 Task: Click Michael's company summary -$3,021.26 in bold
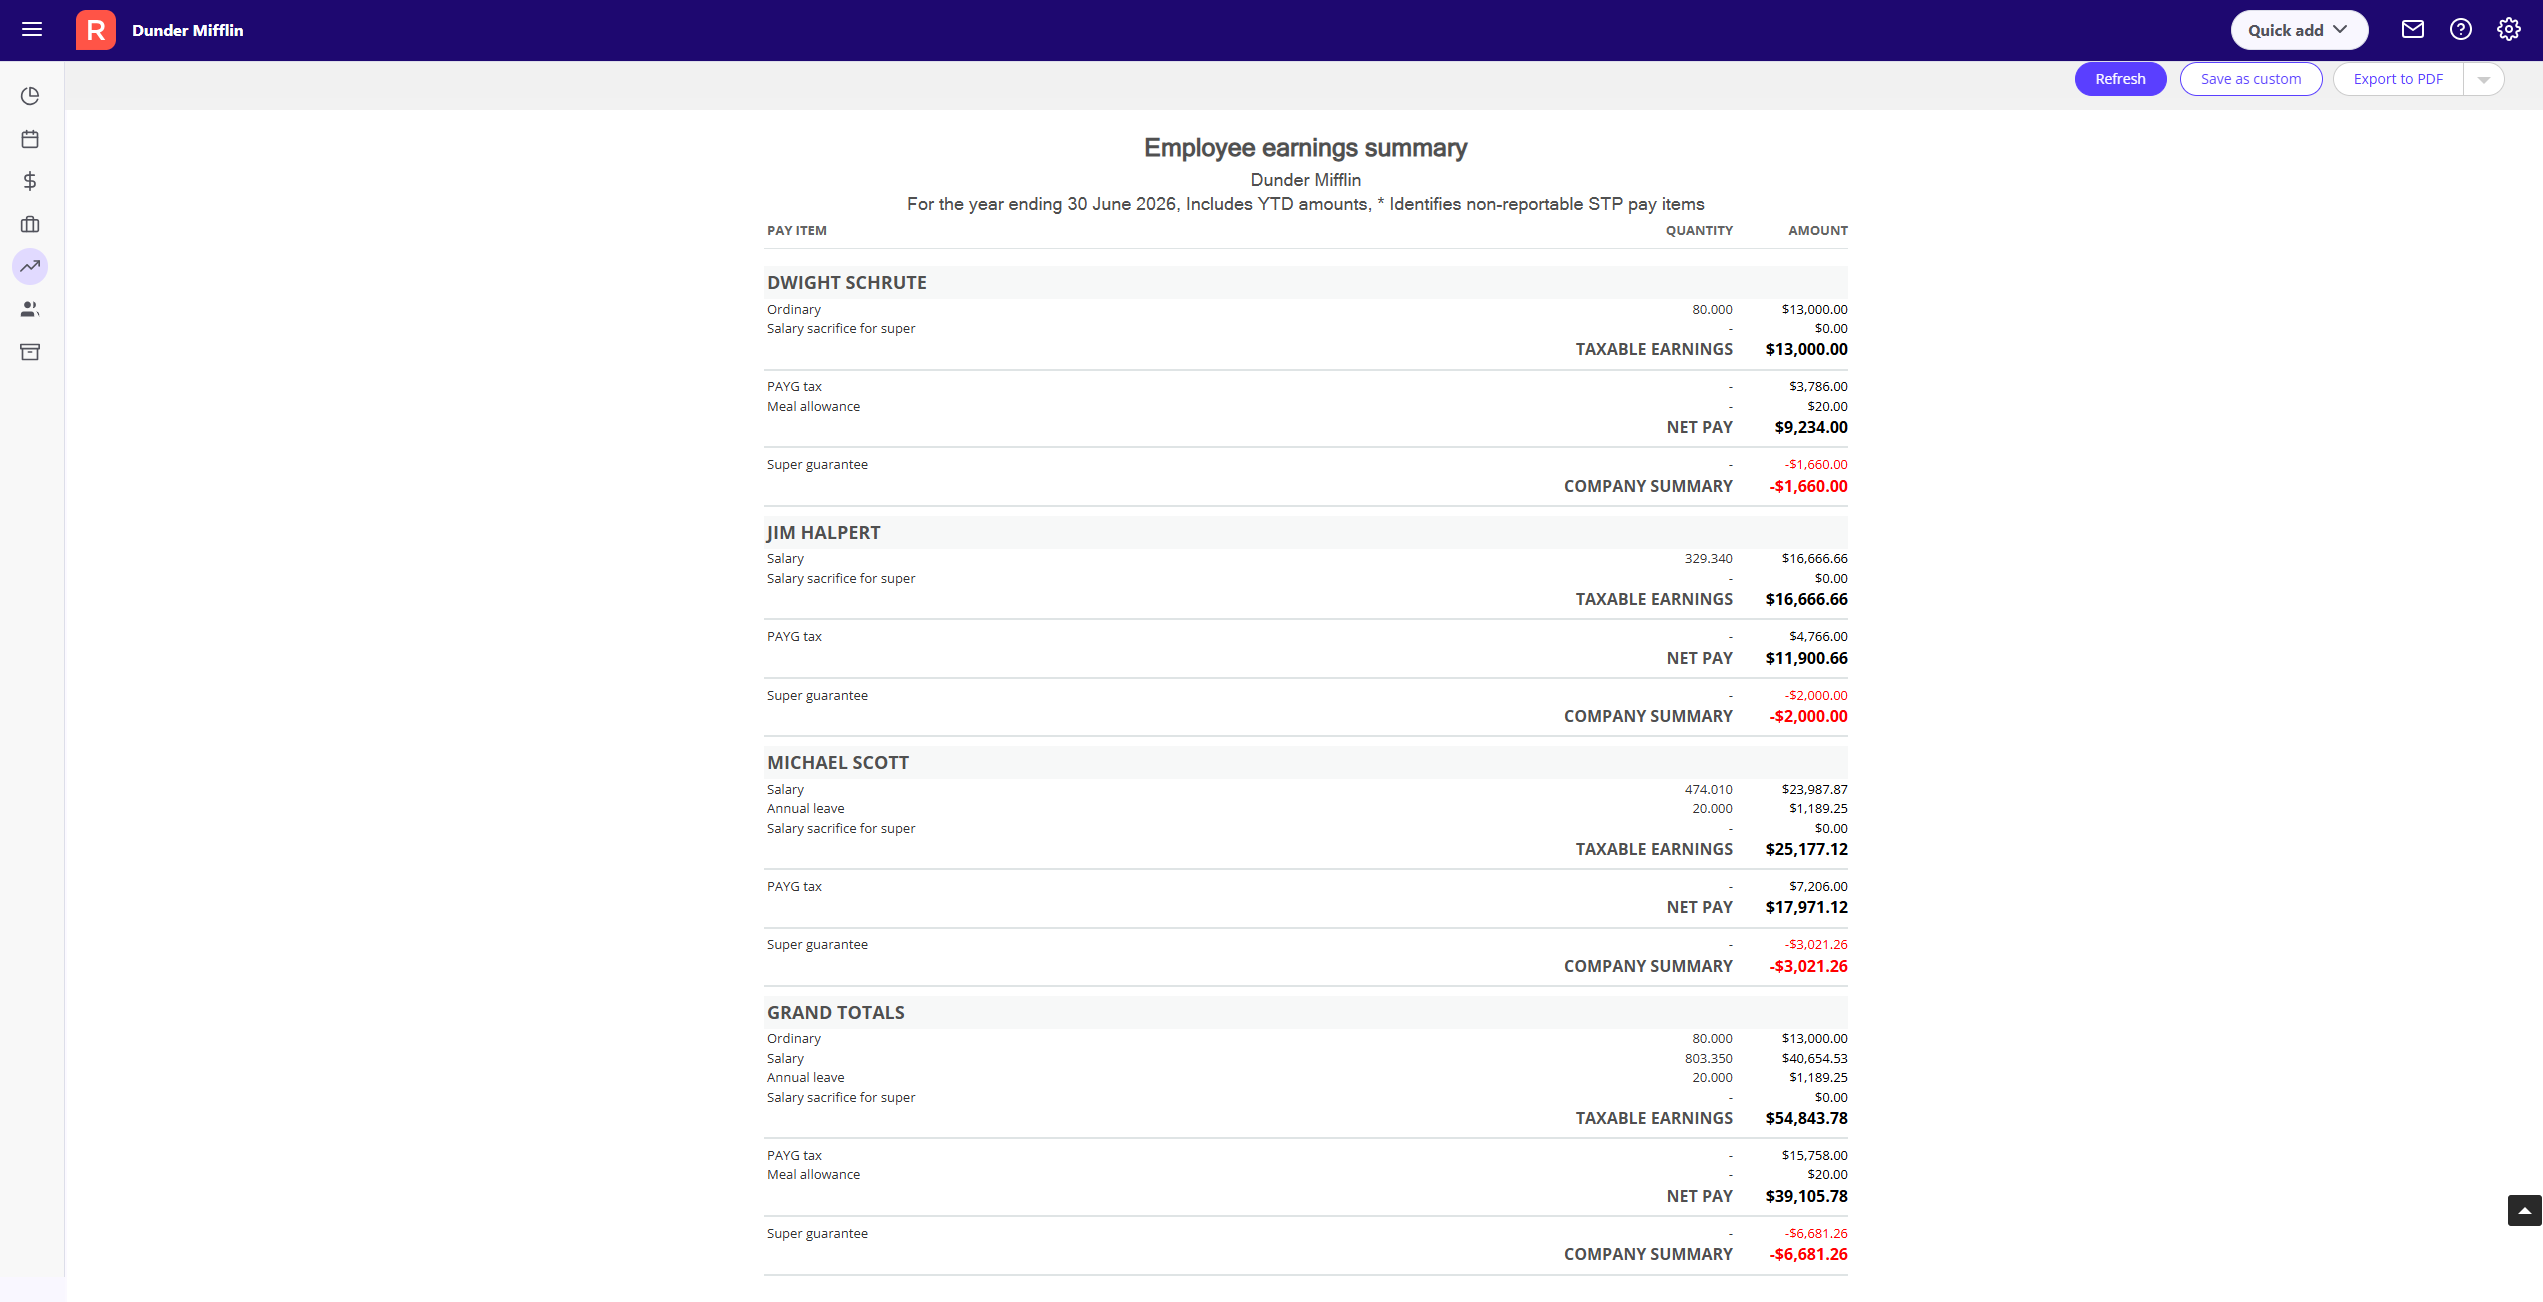[1809, 967]
